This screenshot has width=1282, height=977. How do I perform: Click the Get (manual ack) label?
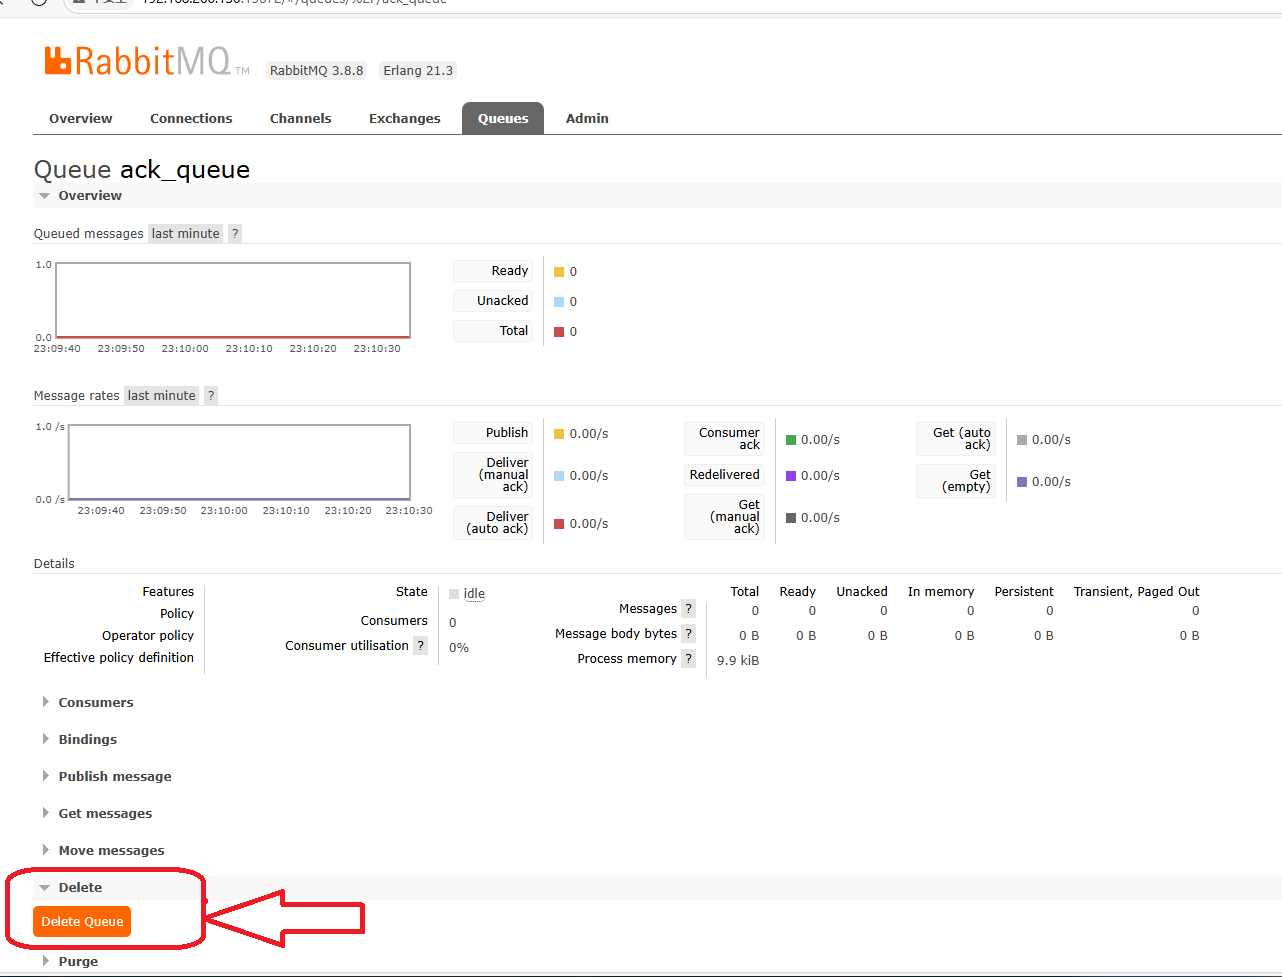[x=724, y=517]
